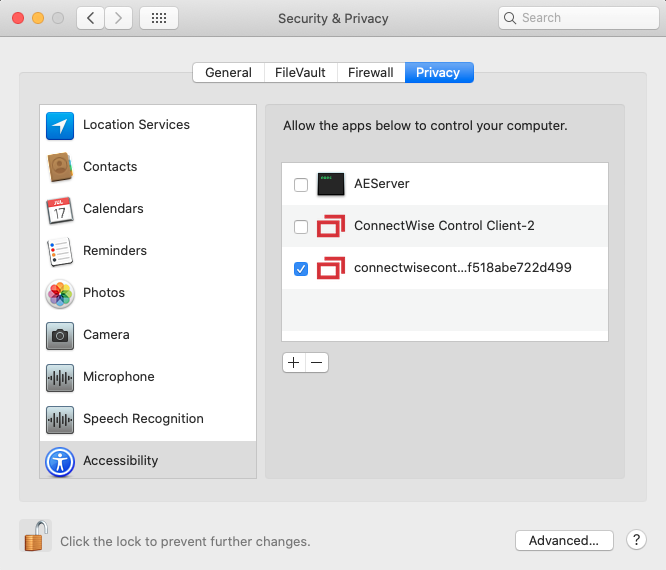The height and width of the screenshot is (570, 666).
Task: Select ConnectWise Control Client-2 name text
Action: 444,226
